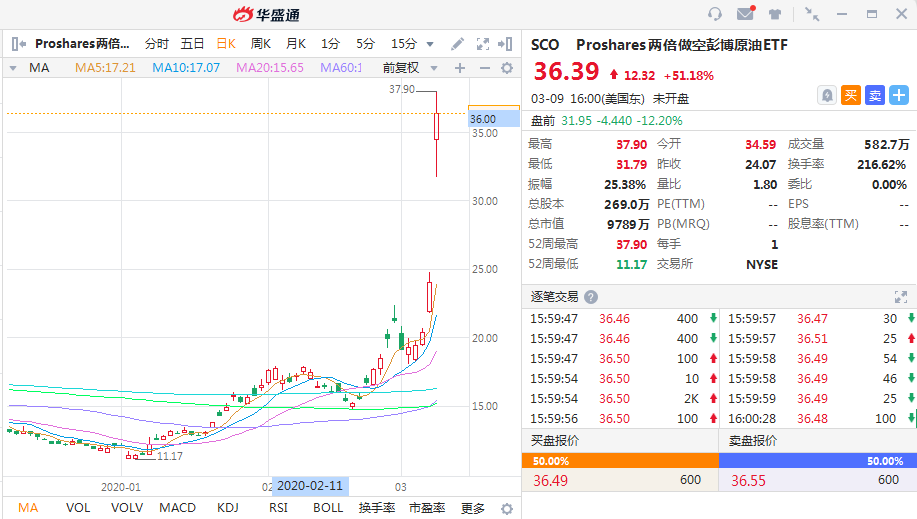This screenshot has width=917, height=519.
Task: Click the MA5:17.21 legend value
Action: pos(105,68)
